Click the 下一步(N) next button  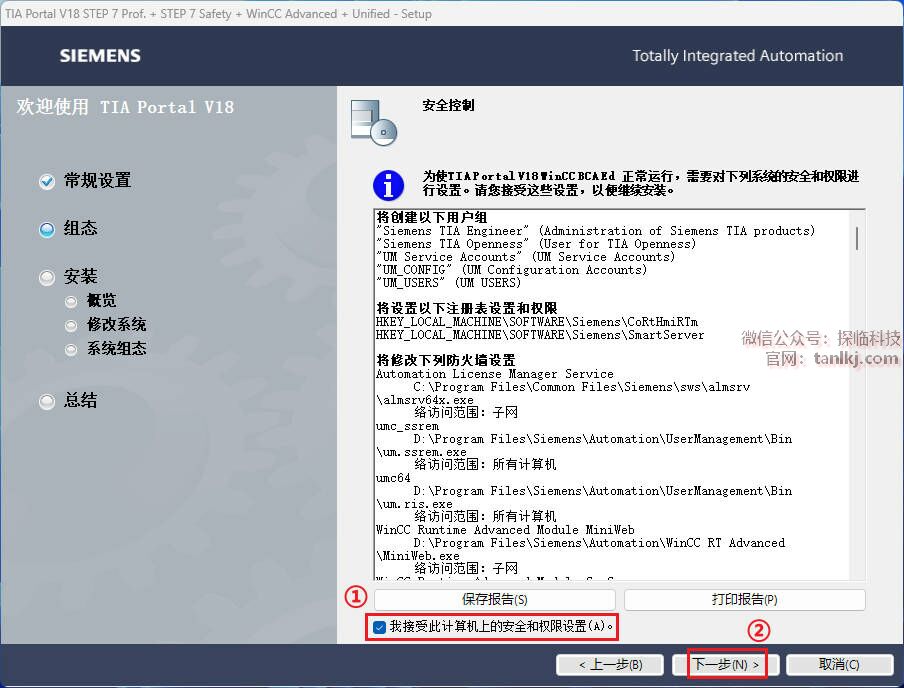pyautogui.click(x=725, y=664)
